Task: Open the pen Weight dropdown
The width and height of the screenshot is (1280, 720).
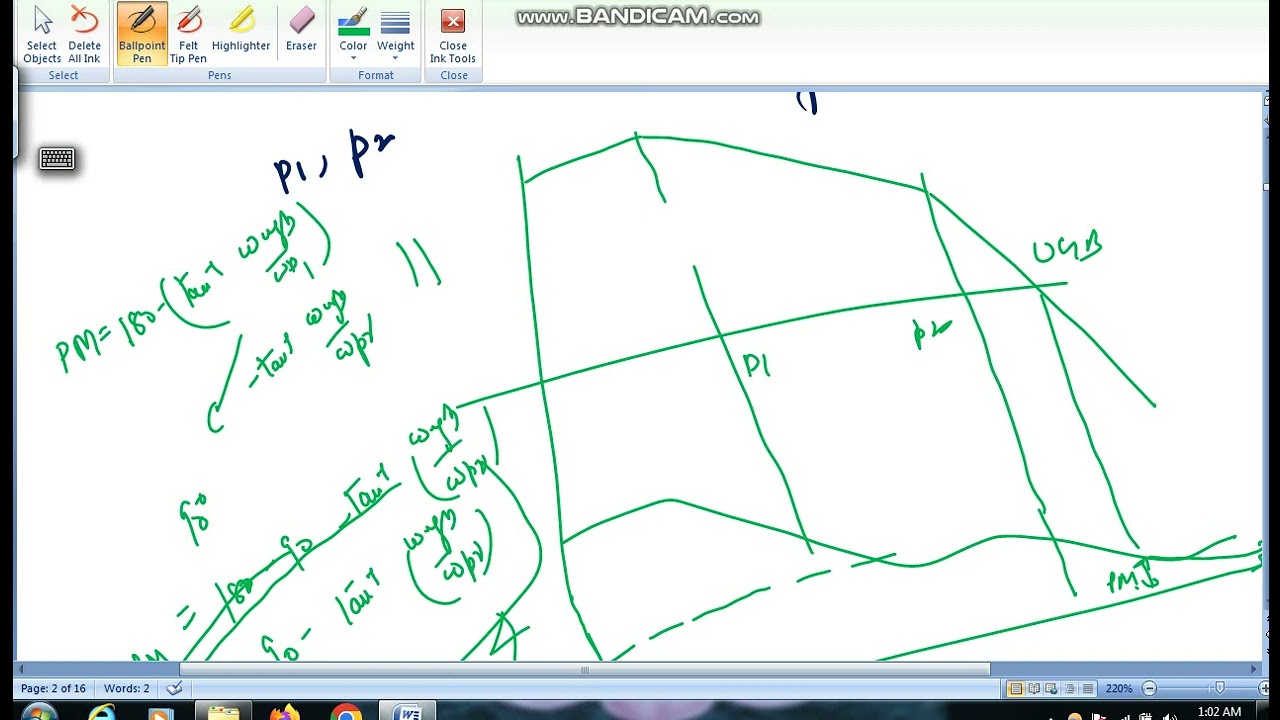Action: (x=396, y=36)
